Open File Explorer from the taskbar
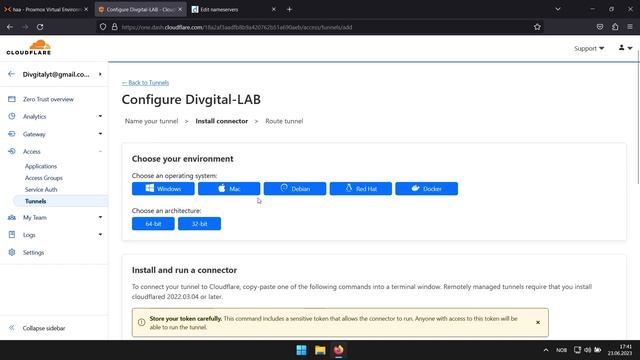This screenshot has height=360, width=640. [320, 350]
